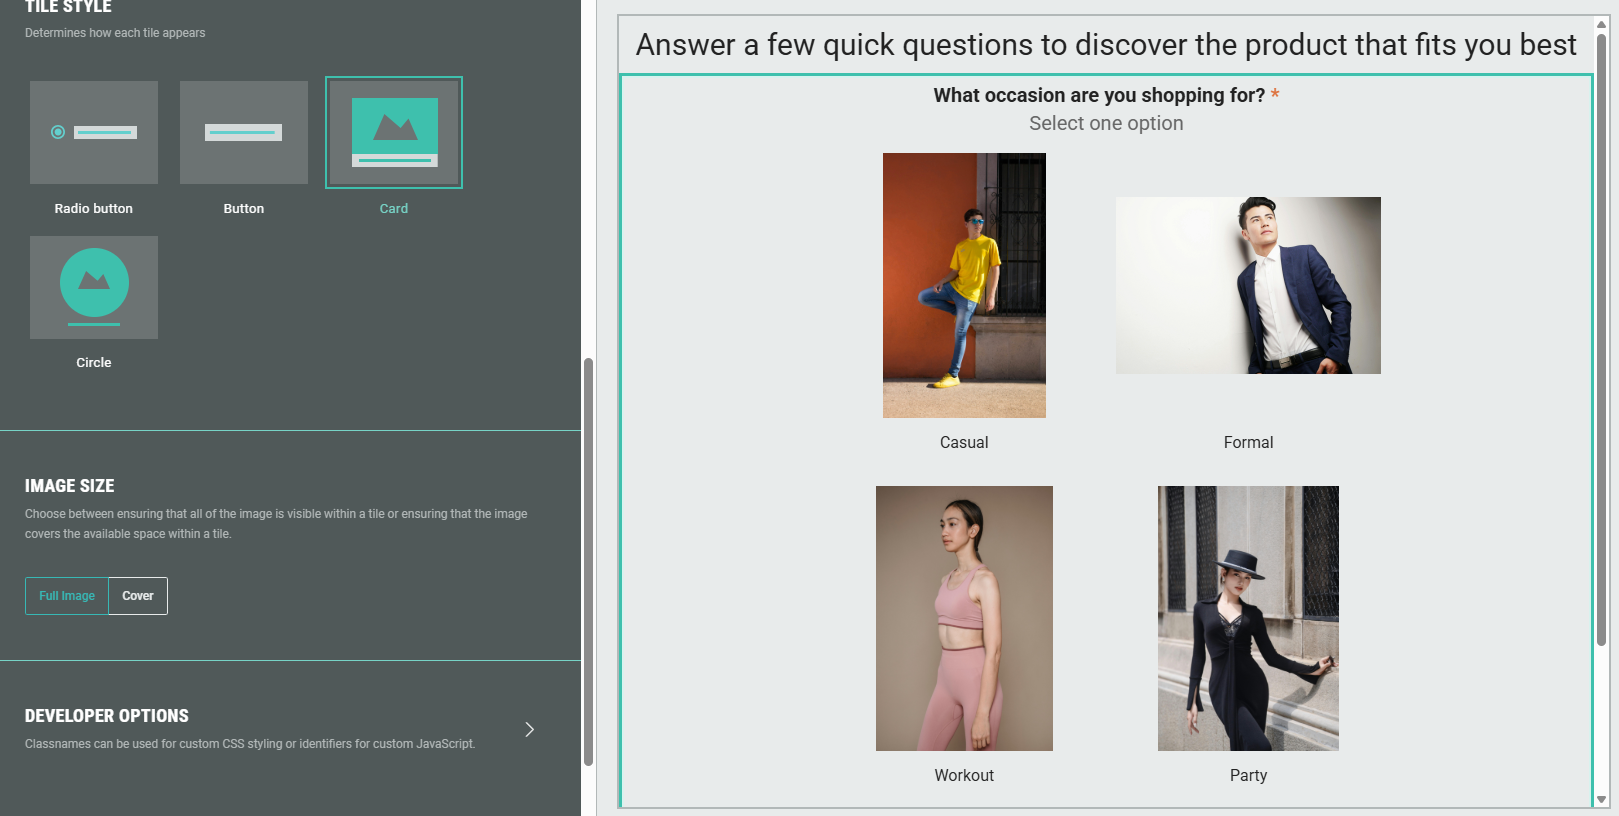
Task: Select the Workout outfit image
Action: pos(964,618)
